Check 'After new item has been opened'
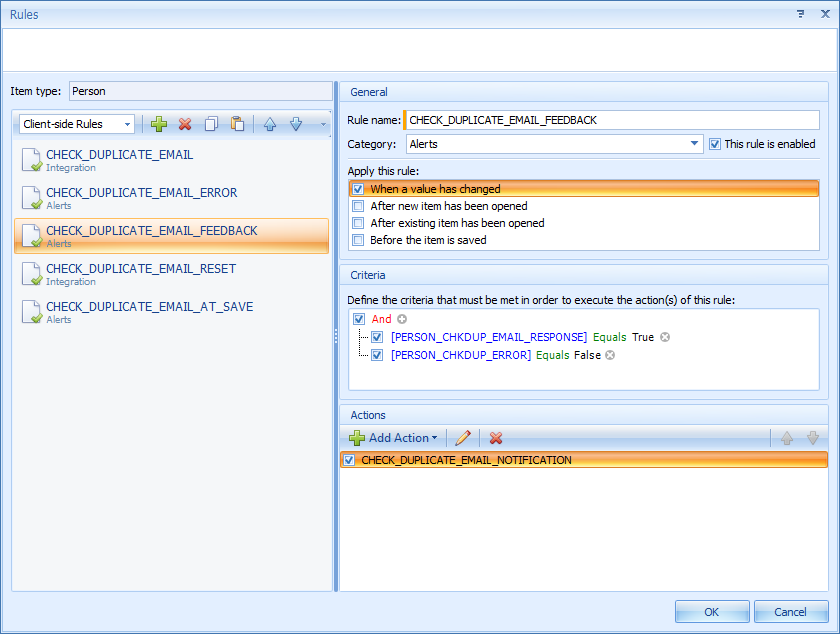The height and width of the screenshot is (634, 840). tap(358, 206)
